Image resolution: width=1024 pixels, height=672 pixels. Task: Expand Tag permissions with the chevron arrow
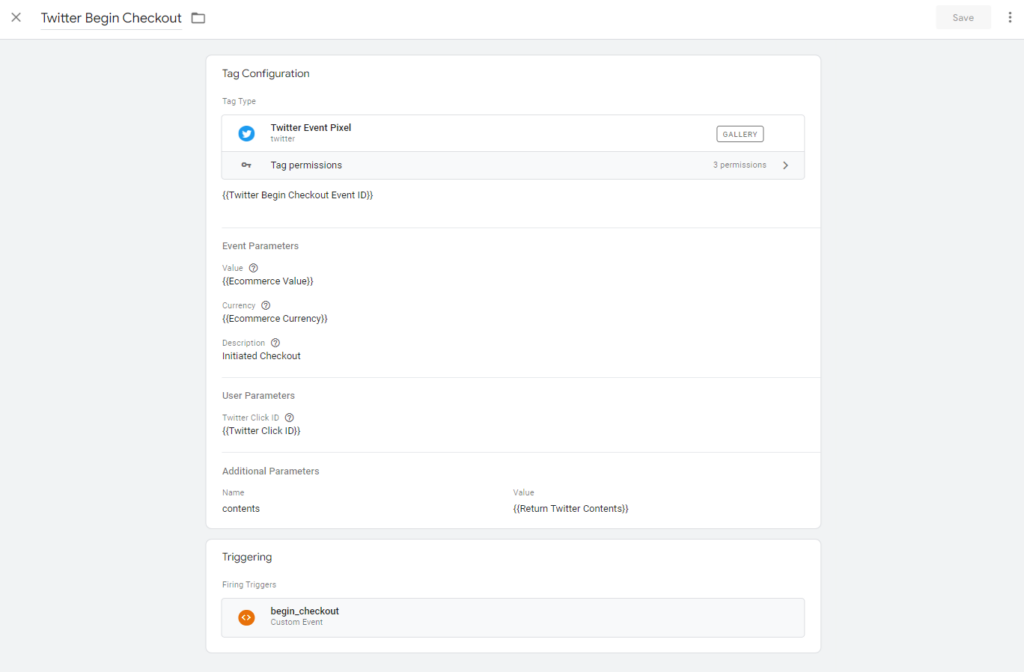point(785,165)
